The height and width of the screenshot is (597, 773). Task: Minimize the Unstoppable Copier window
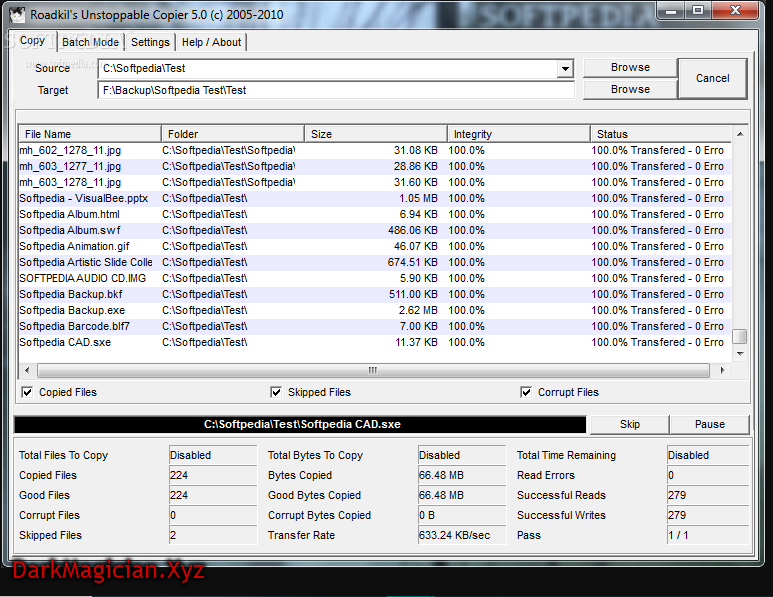coord(671,10)
